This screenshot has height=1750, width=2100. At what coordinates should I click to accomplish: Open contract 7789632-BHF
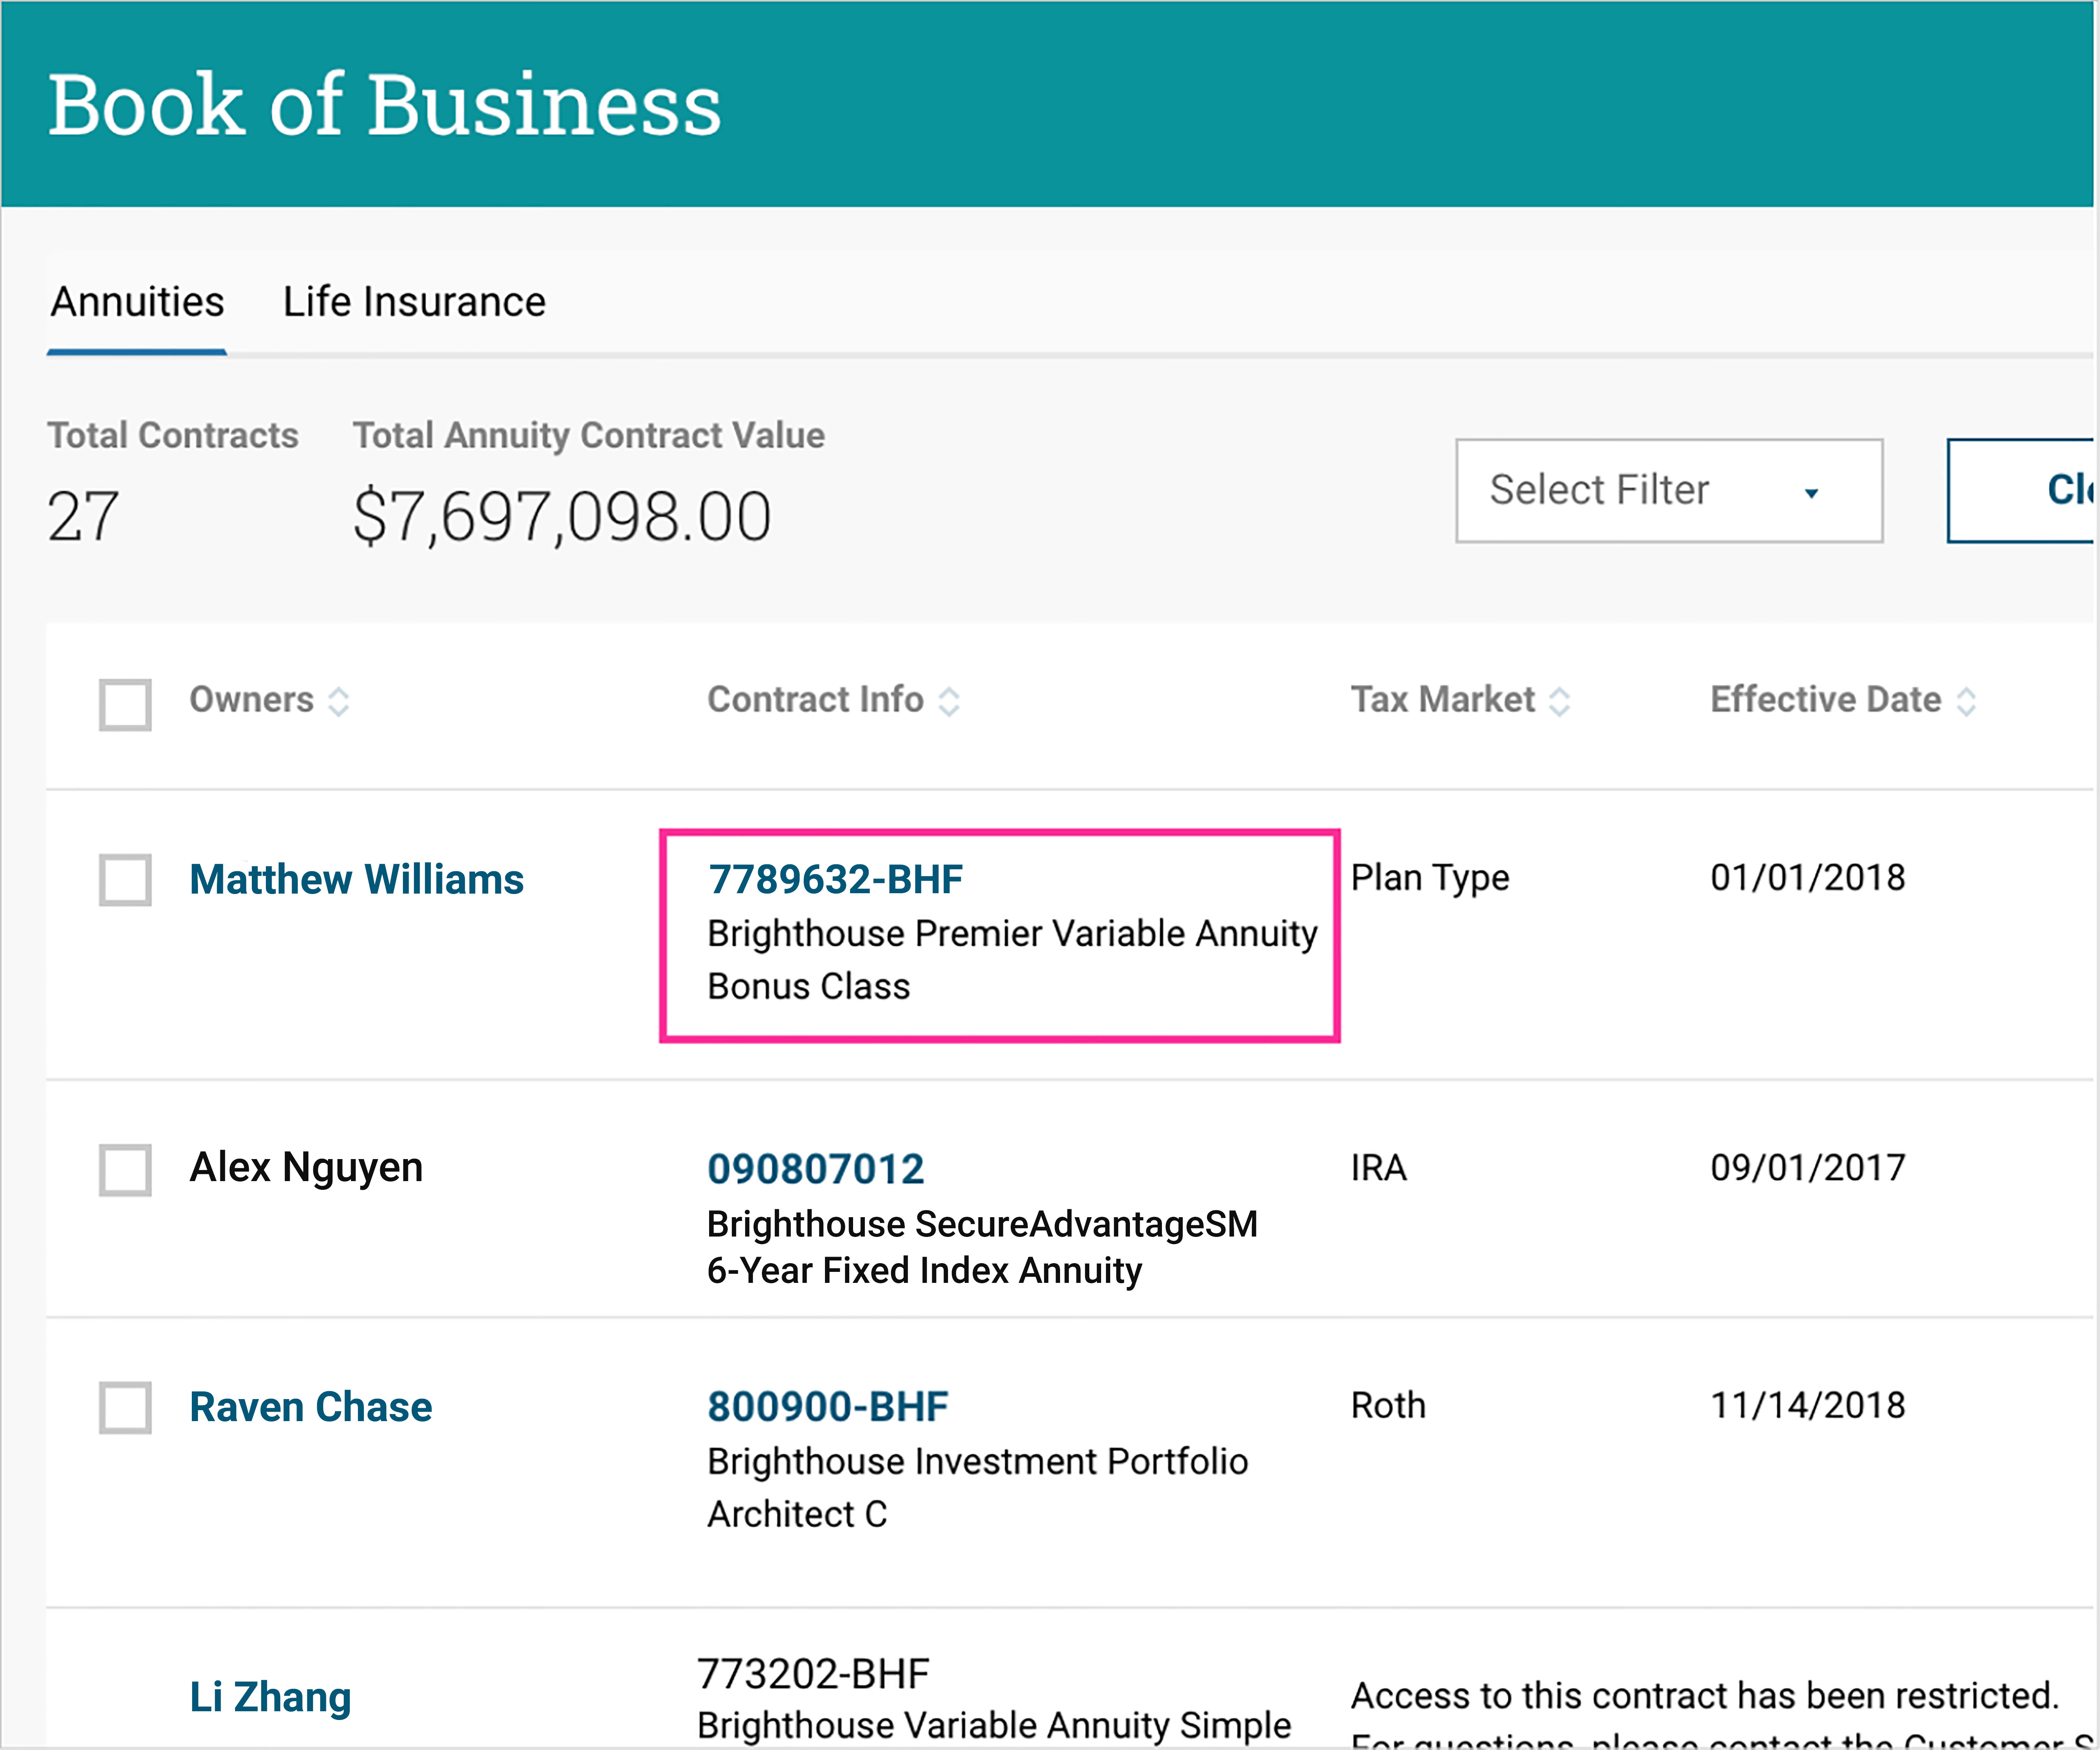(835, 879)
